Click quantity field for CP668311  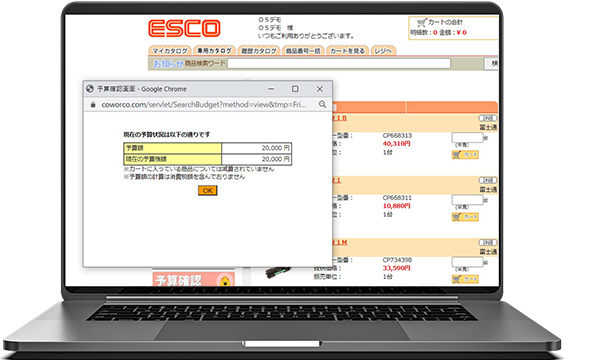(467, 200)
